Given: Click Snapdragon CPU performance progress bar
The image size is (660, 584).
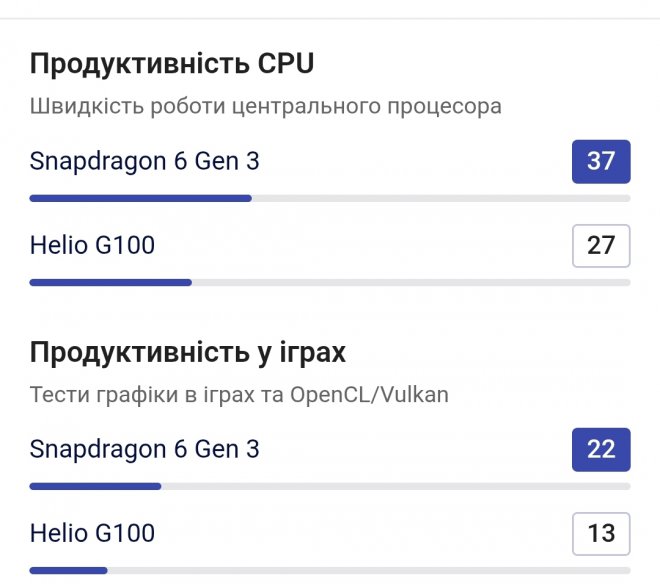Looking at the screenshot, I should (x=140, y=198).
